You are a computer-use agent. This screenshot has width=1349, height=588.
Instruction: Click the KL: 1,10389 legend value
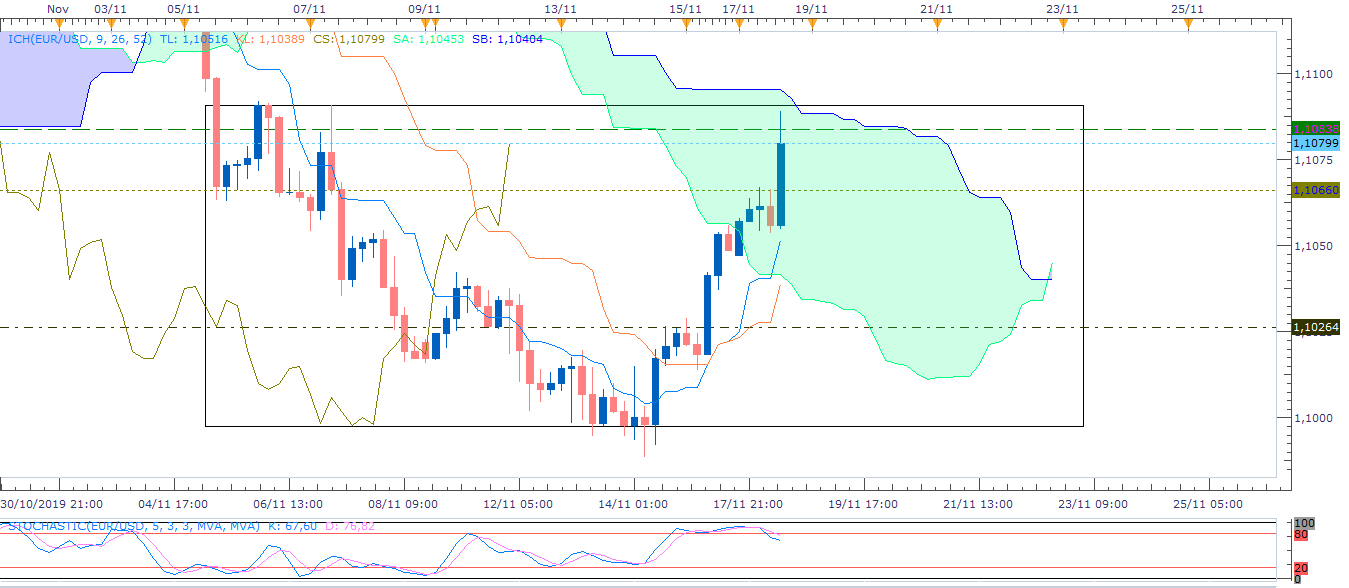click(270, 39)
